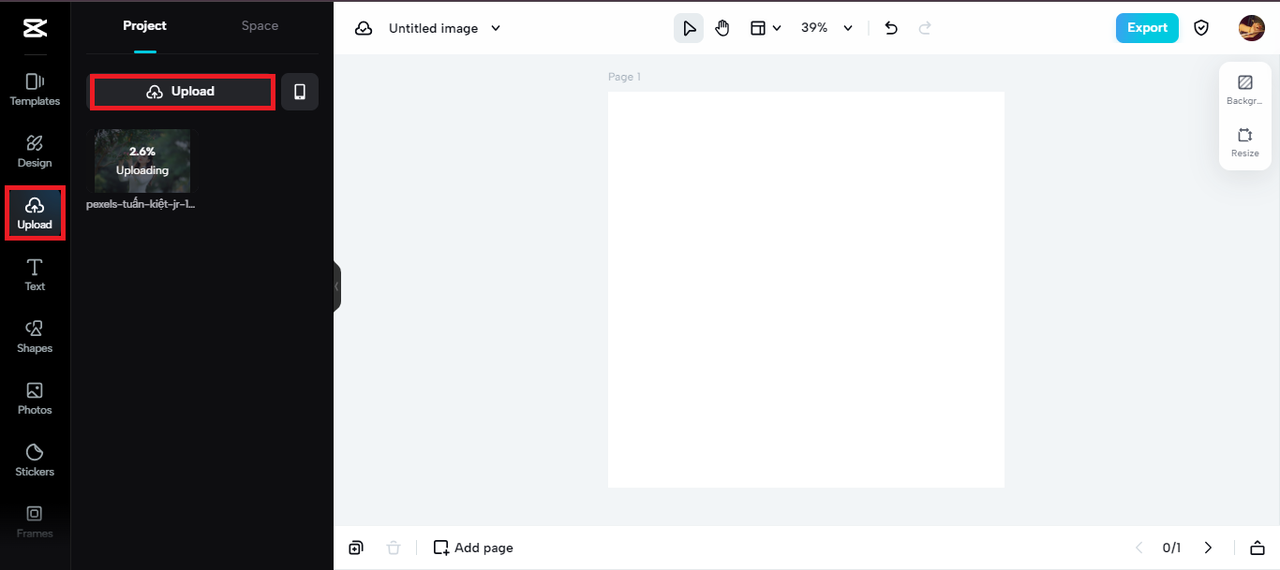This screenshot has width=1280, height=570.
Task: Click the cloud save status icon
Action: click(x=364, y=28)
